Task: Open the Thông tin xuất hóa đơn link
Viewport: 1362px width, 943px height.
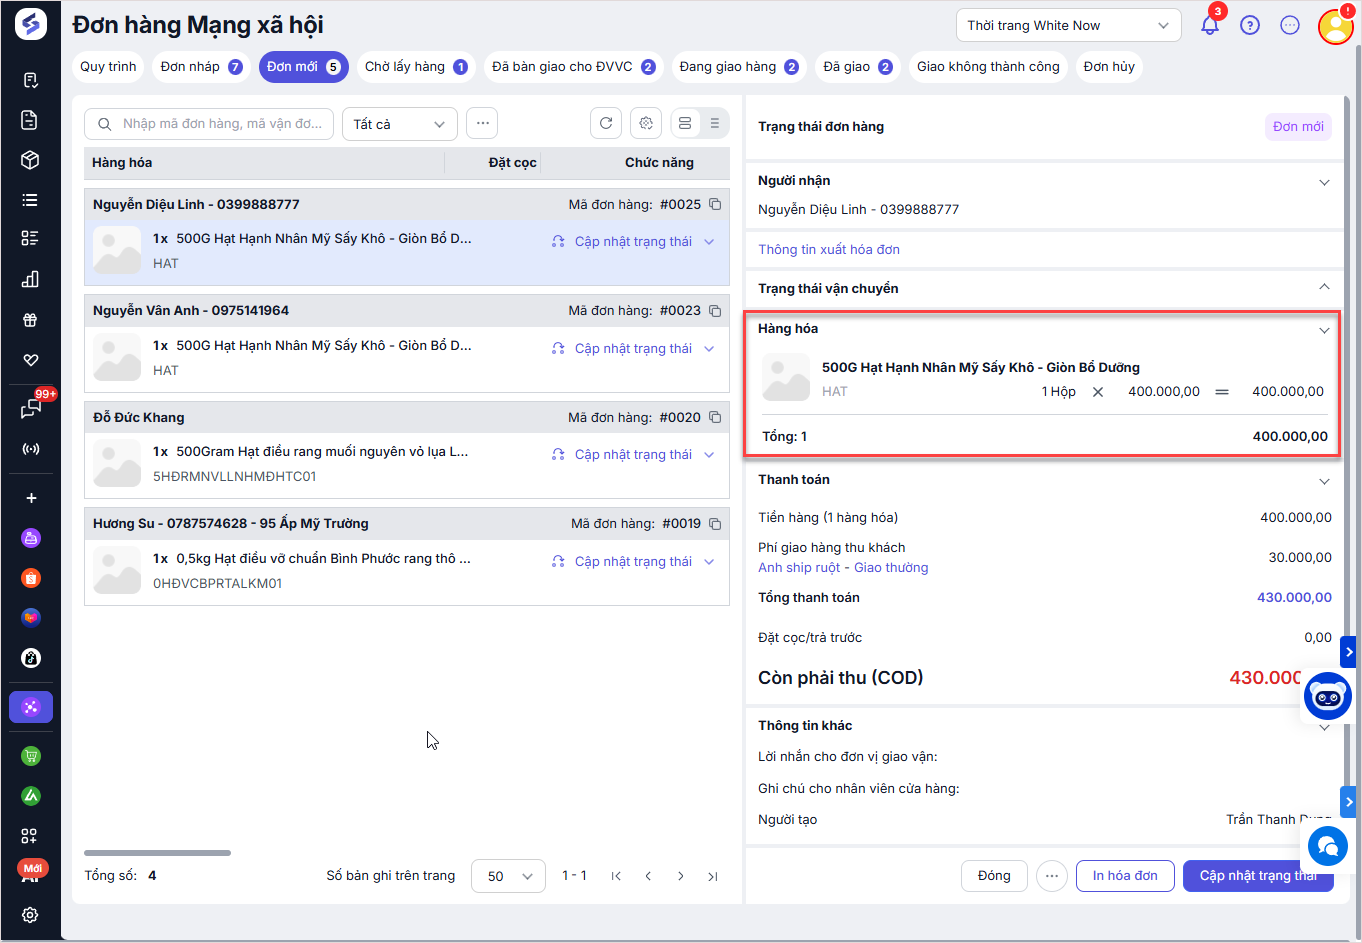Action: point(828,250)
